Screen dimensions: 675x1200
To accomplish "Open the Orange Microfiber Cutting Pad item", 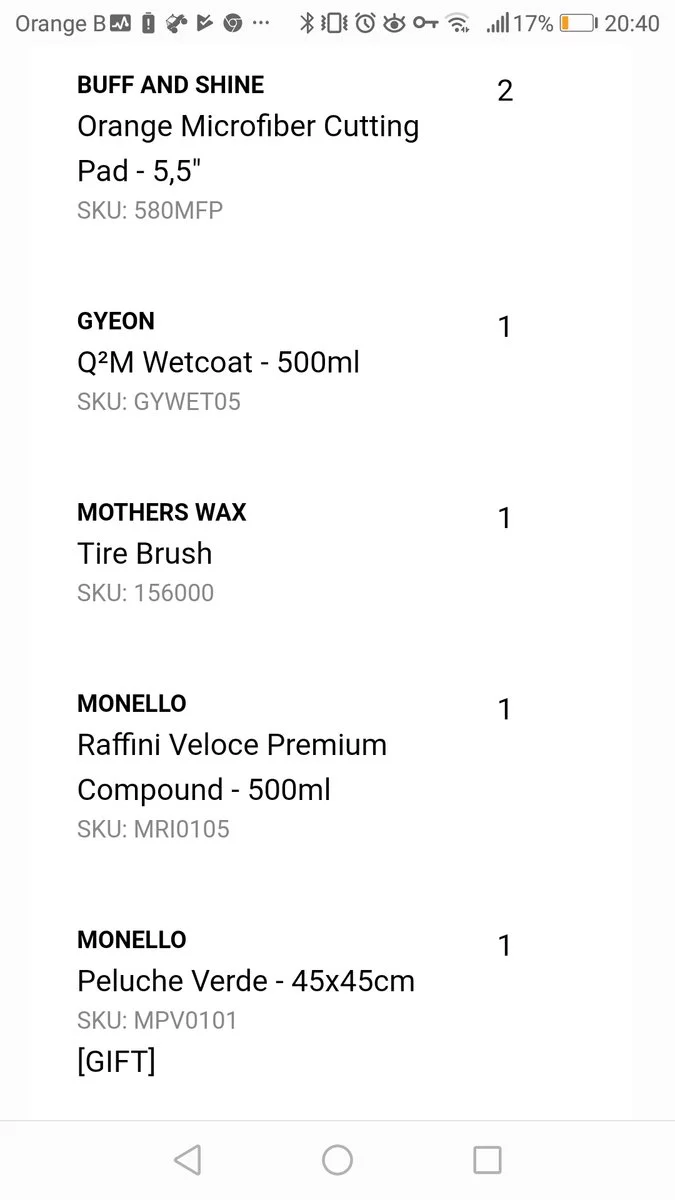I will click(x=248, y=149).
